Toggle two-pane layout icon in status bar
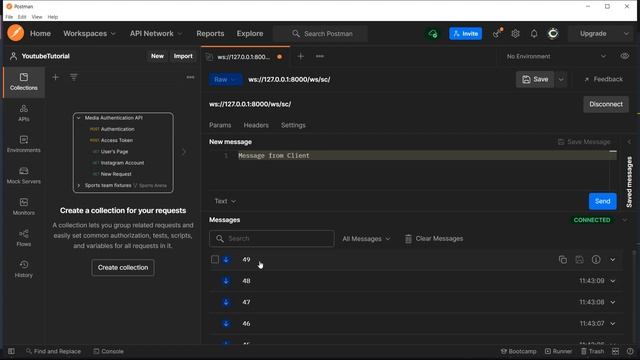This screenshot has width=640, height=360. [x=616, y=351]
